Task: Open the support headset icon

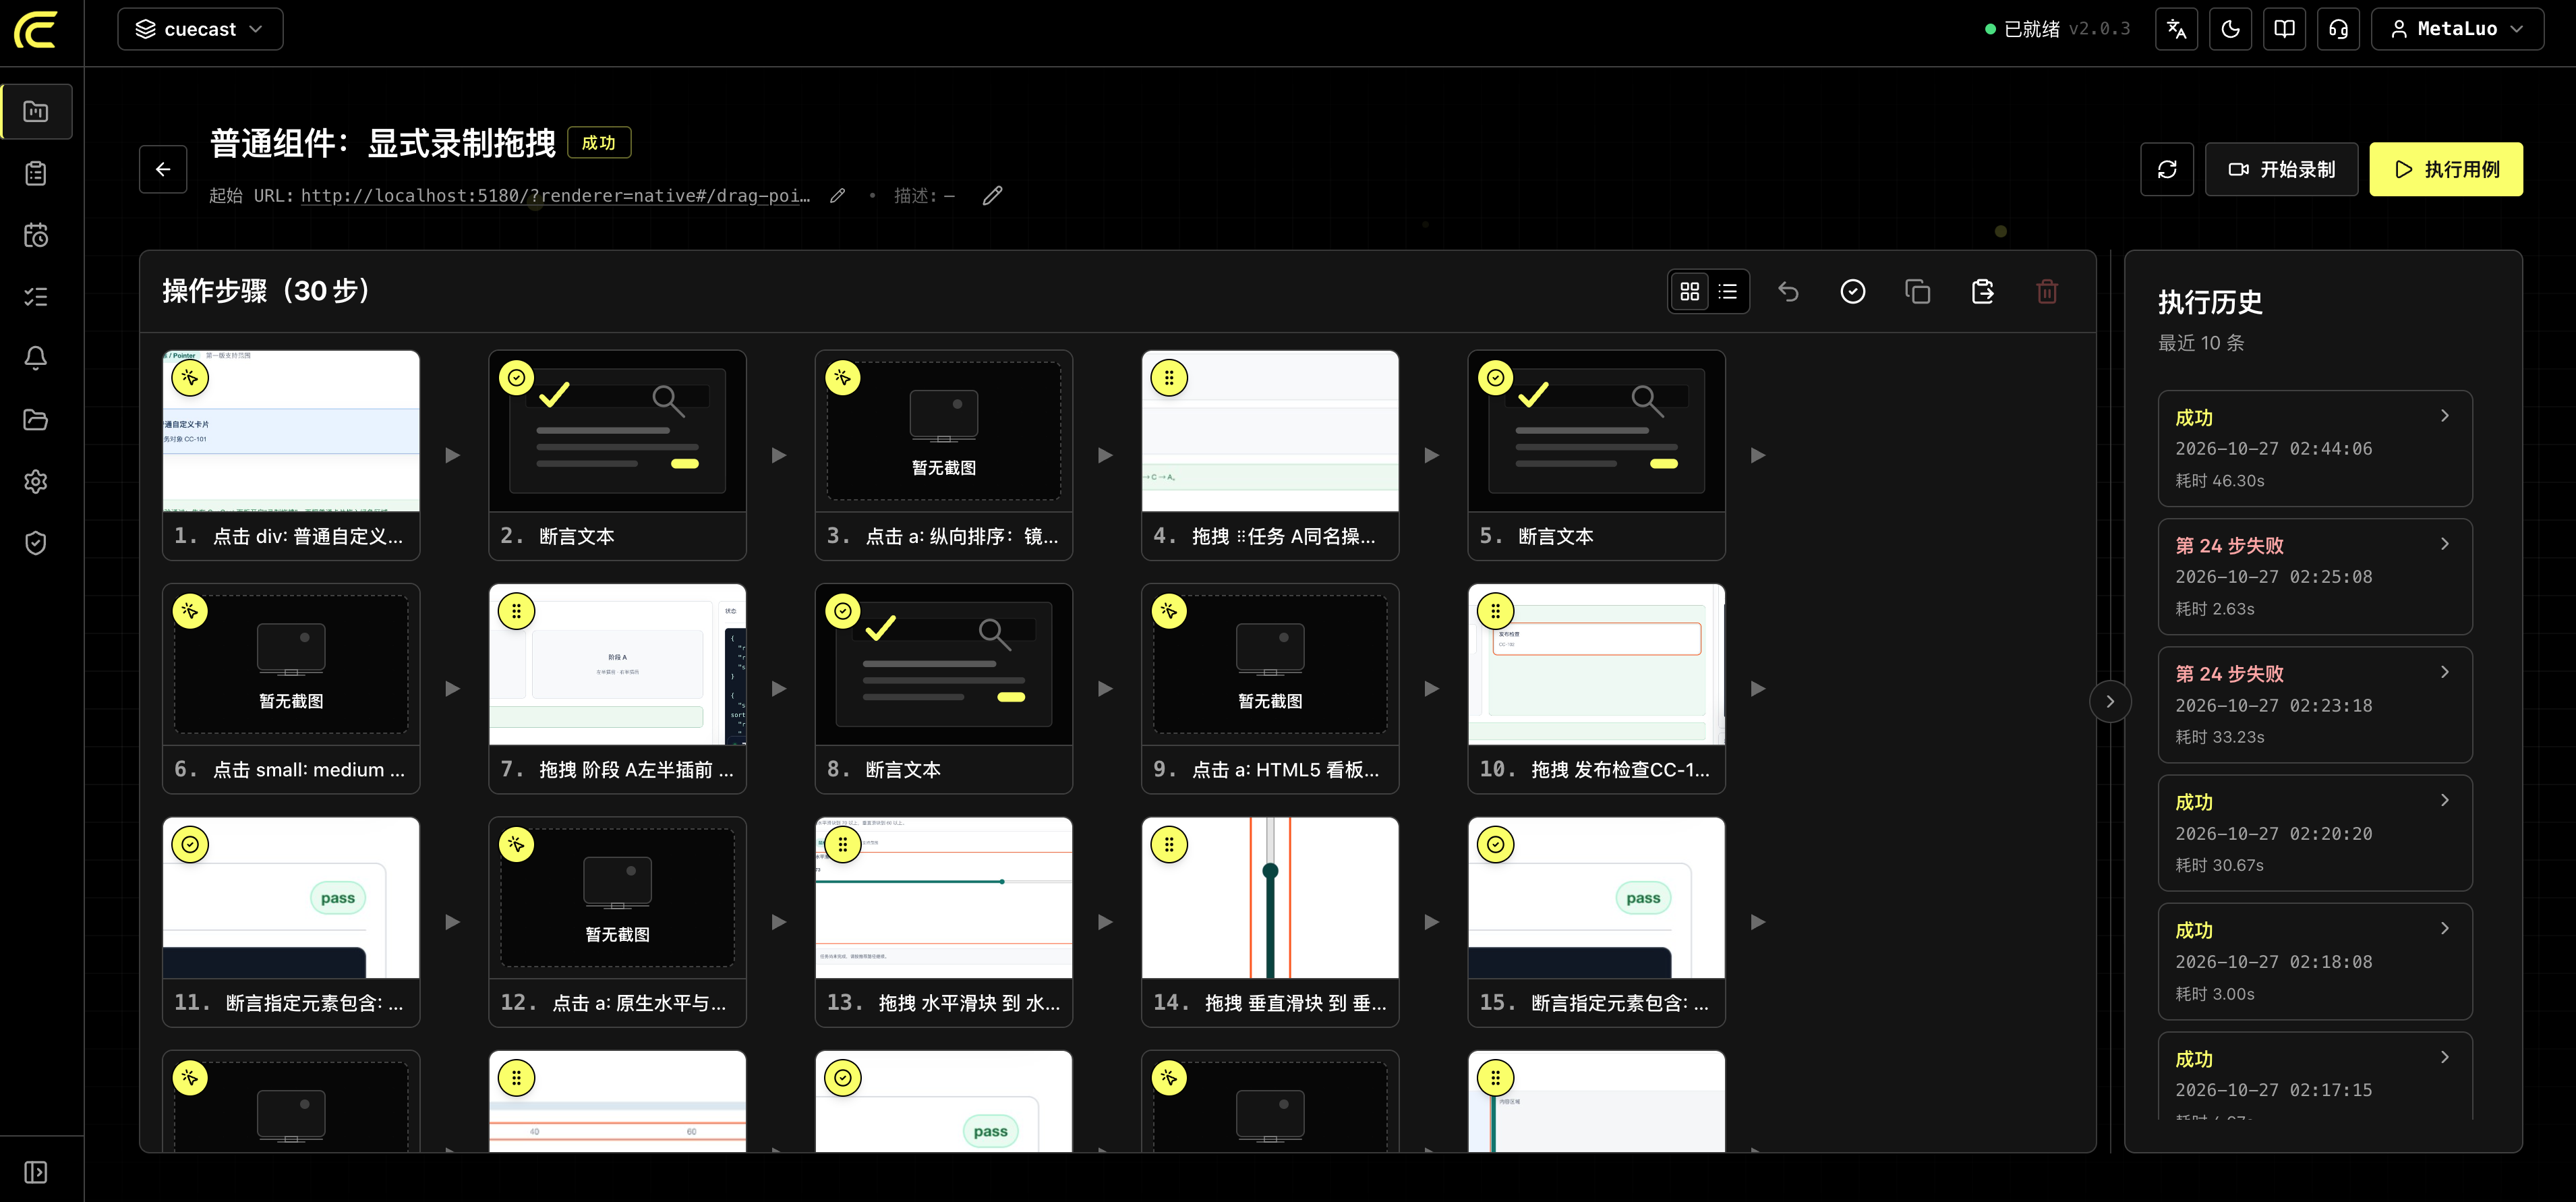Action: (x=2339, y=29)
